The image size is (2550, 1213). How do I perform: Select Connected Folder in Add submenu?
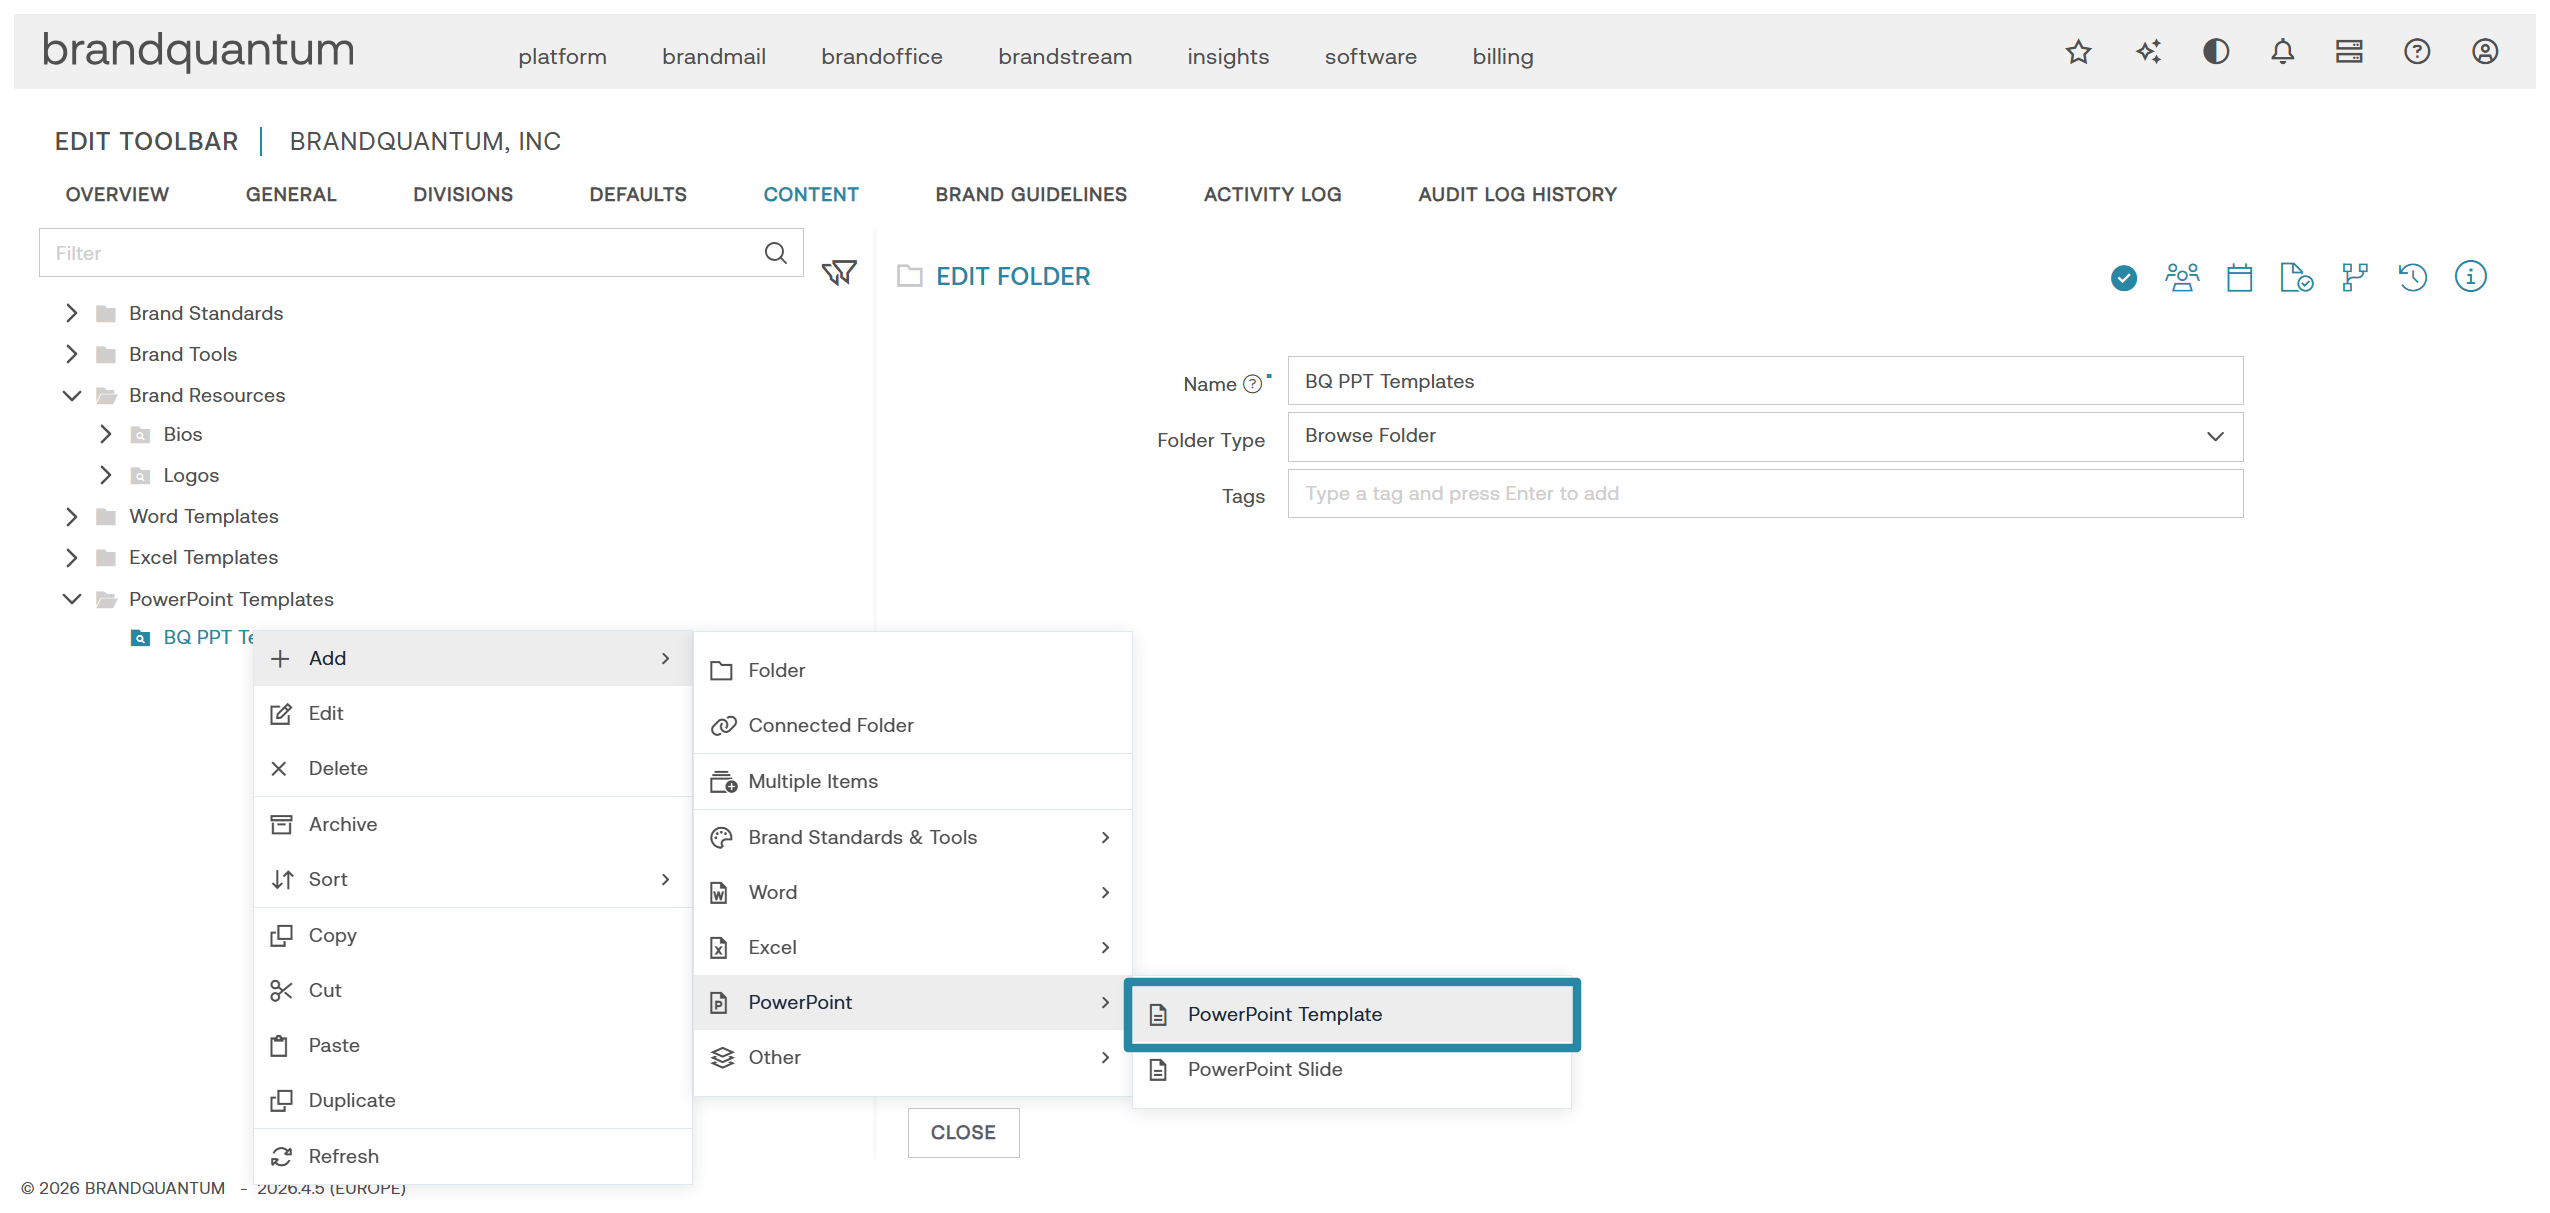tap(913, 726)
